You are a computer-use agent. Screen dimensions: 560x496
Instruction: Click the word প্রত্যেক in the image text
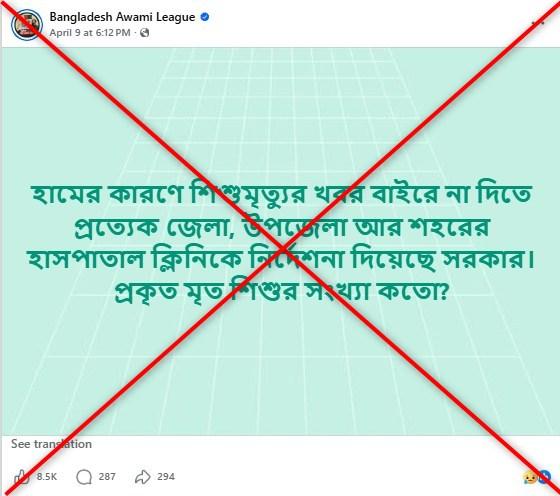(116, 228)
